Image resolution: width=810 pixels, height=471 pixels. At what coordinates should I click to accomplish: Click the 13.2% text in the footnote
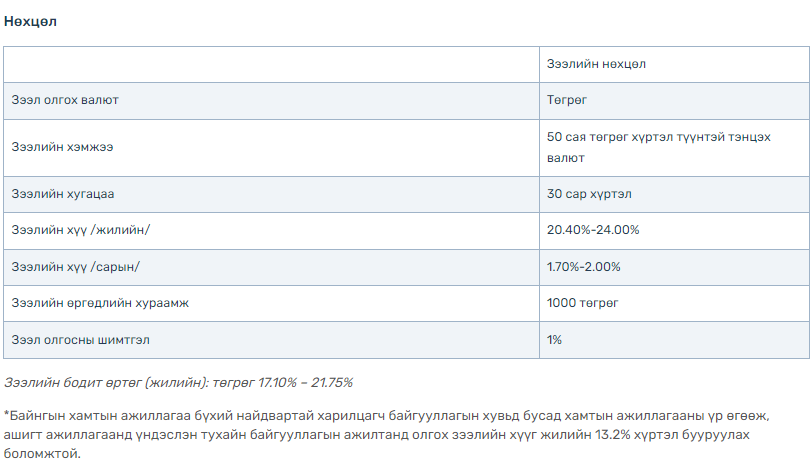tap(613, 434)
